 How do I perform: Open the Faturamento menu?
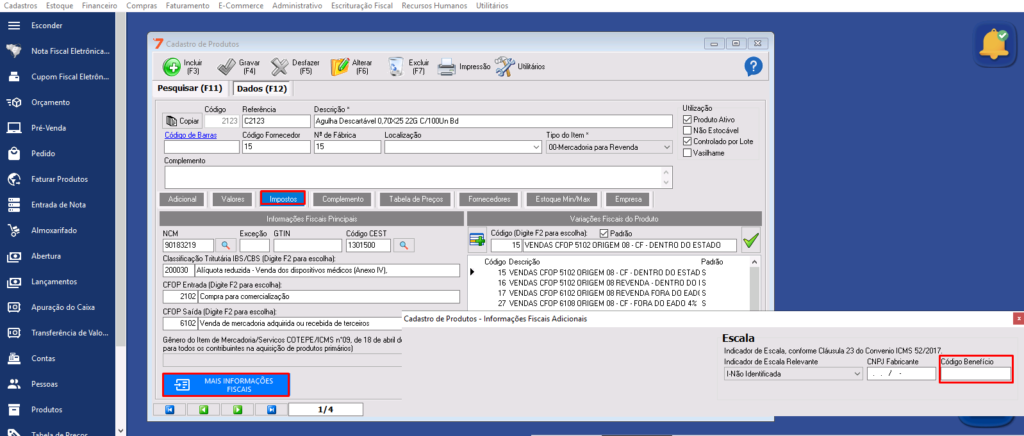pos(189,6)
